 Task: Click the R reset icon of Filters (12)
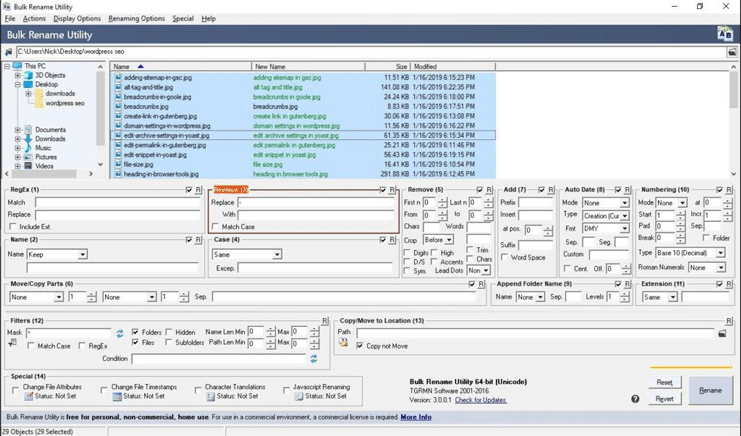(325, 321)
